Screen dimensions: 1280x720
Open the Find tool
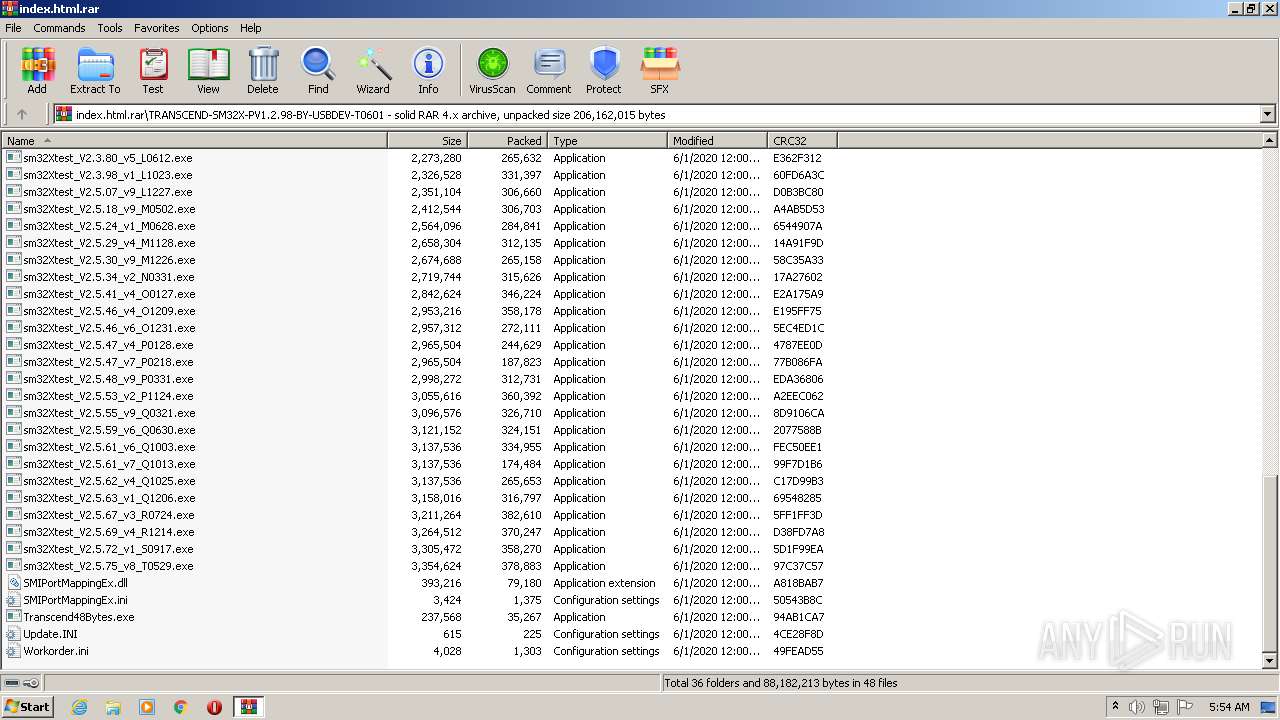coord(318,70)
